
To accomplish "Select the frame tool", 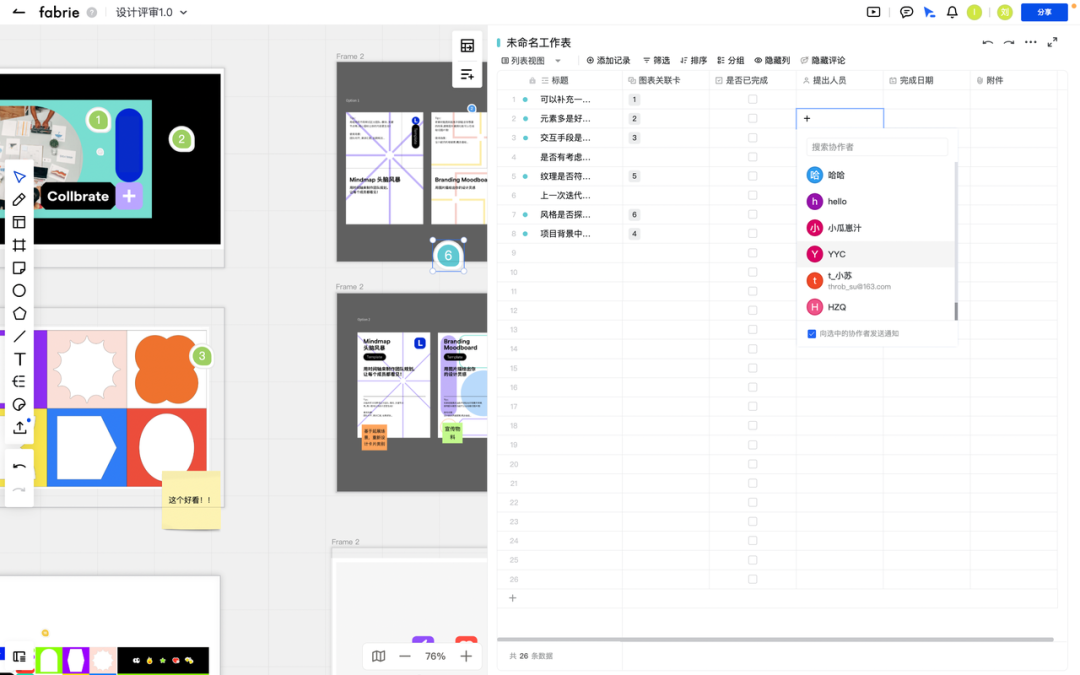I will click(19, 245).
